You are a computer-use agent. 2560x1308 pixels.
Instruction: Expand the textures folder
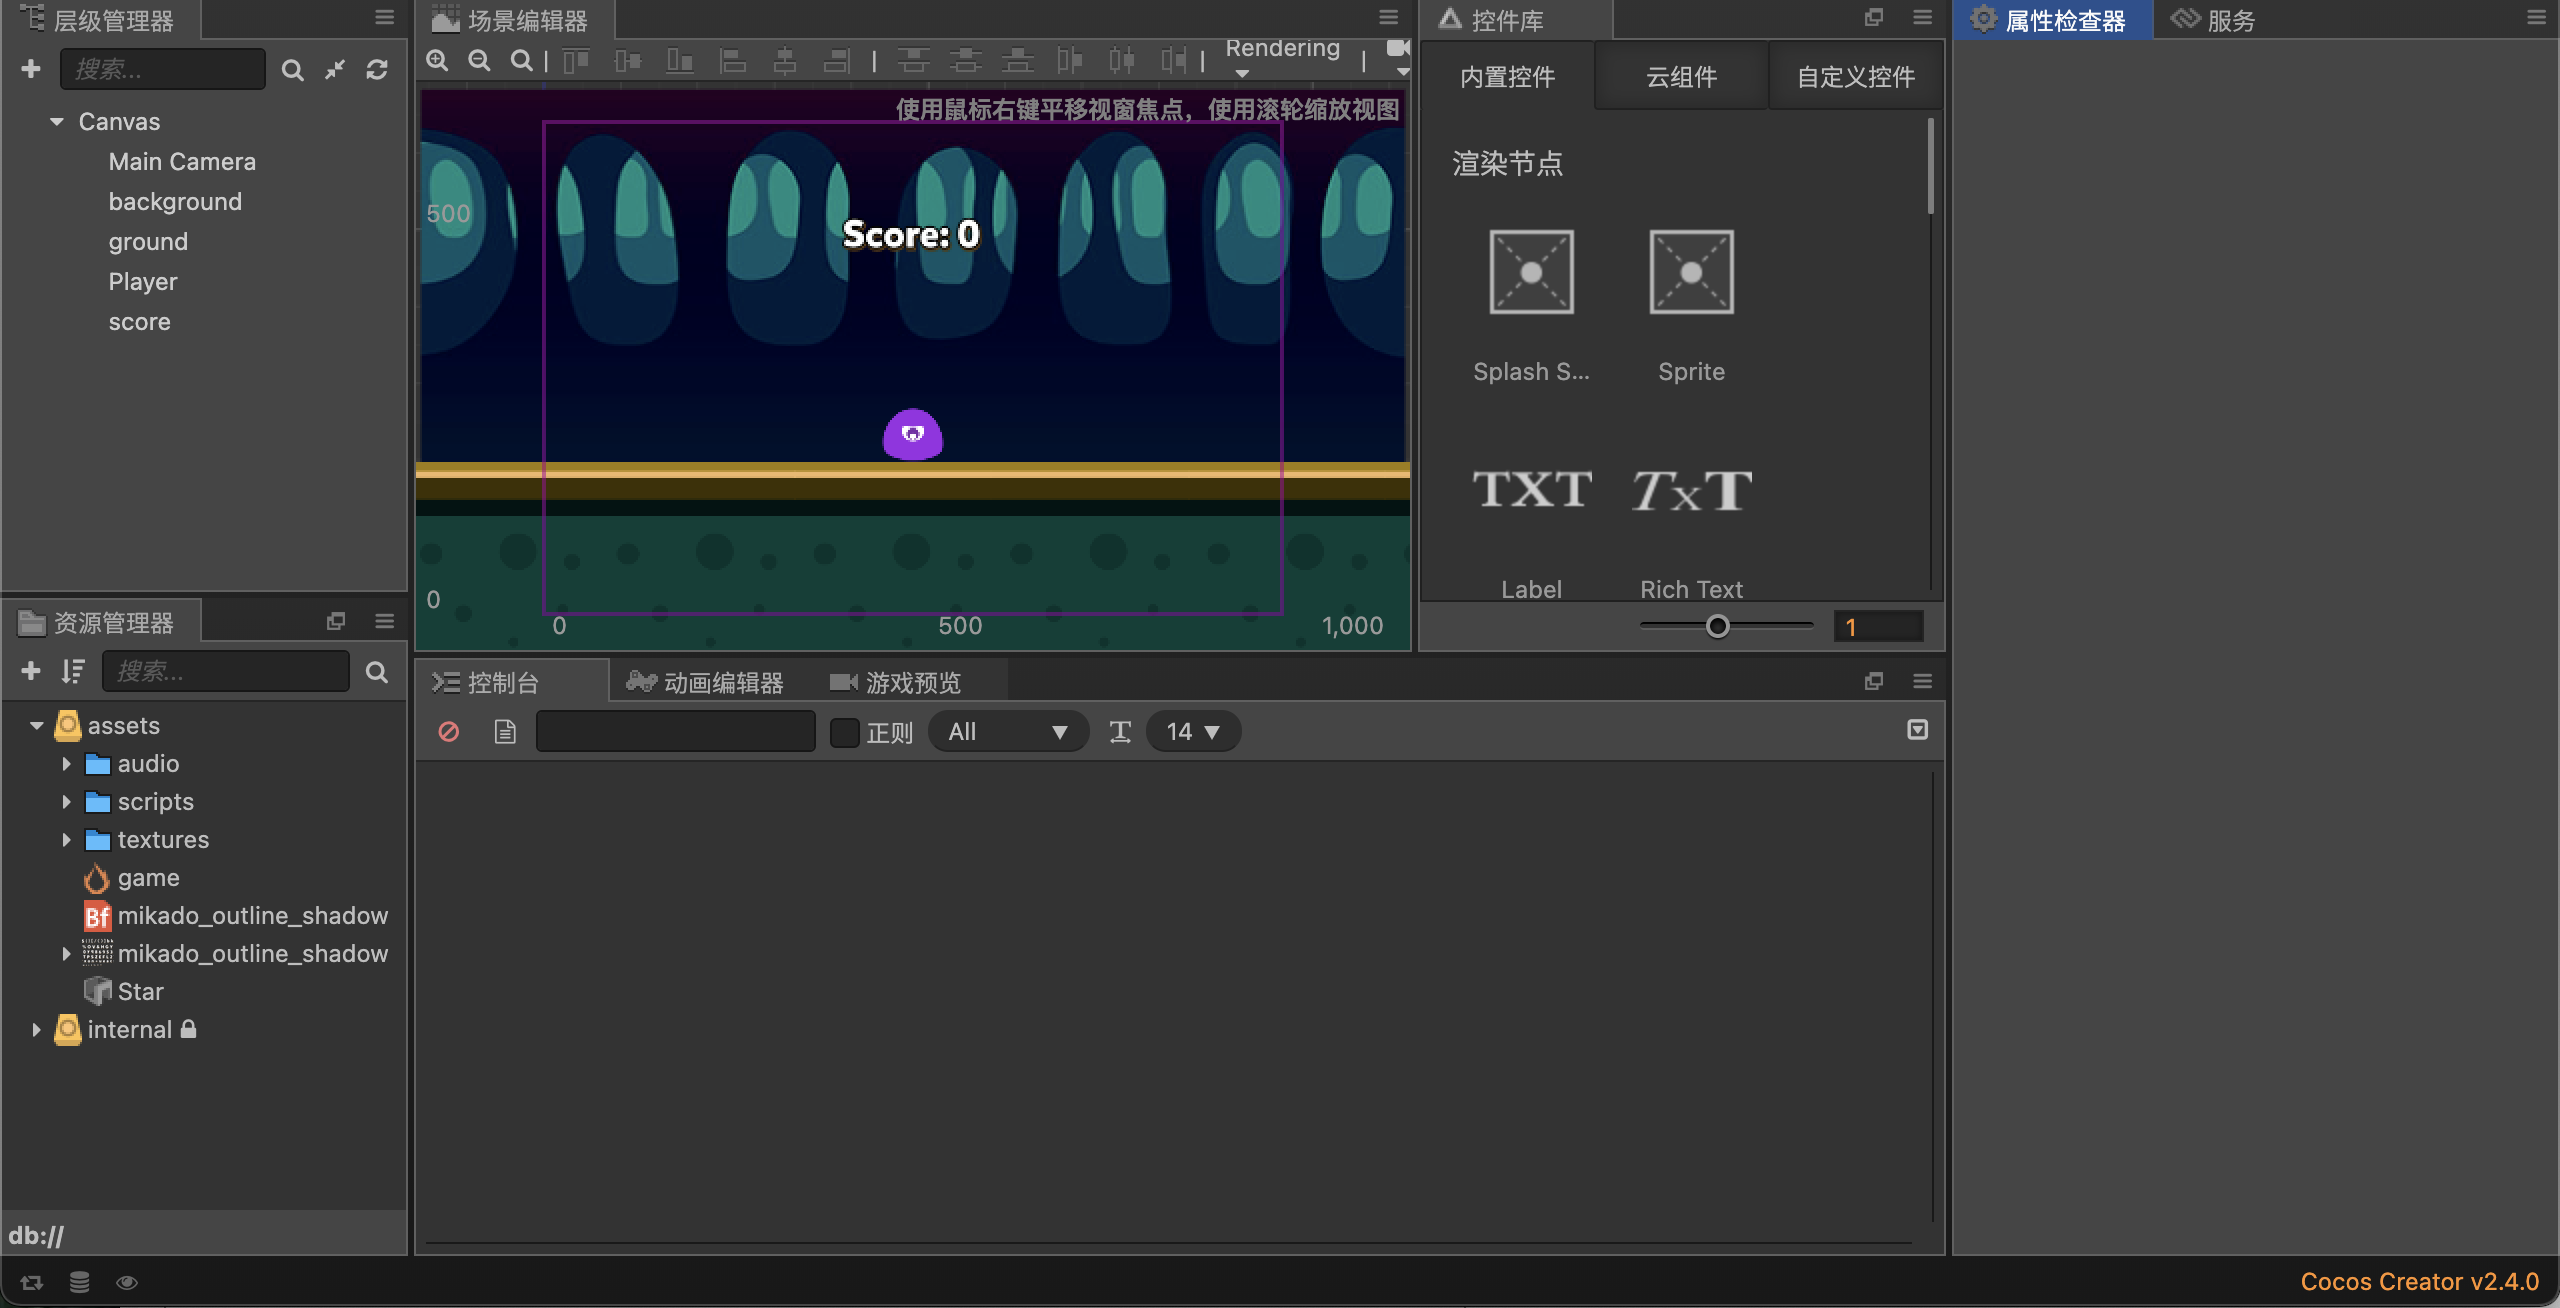(x=66, y=840)
